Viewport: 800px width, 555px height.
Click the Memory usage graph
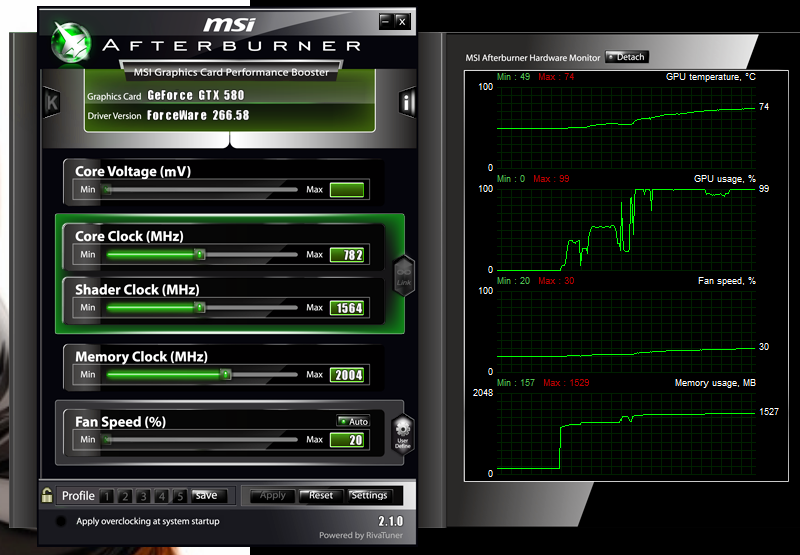point(626,433)
